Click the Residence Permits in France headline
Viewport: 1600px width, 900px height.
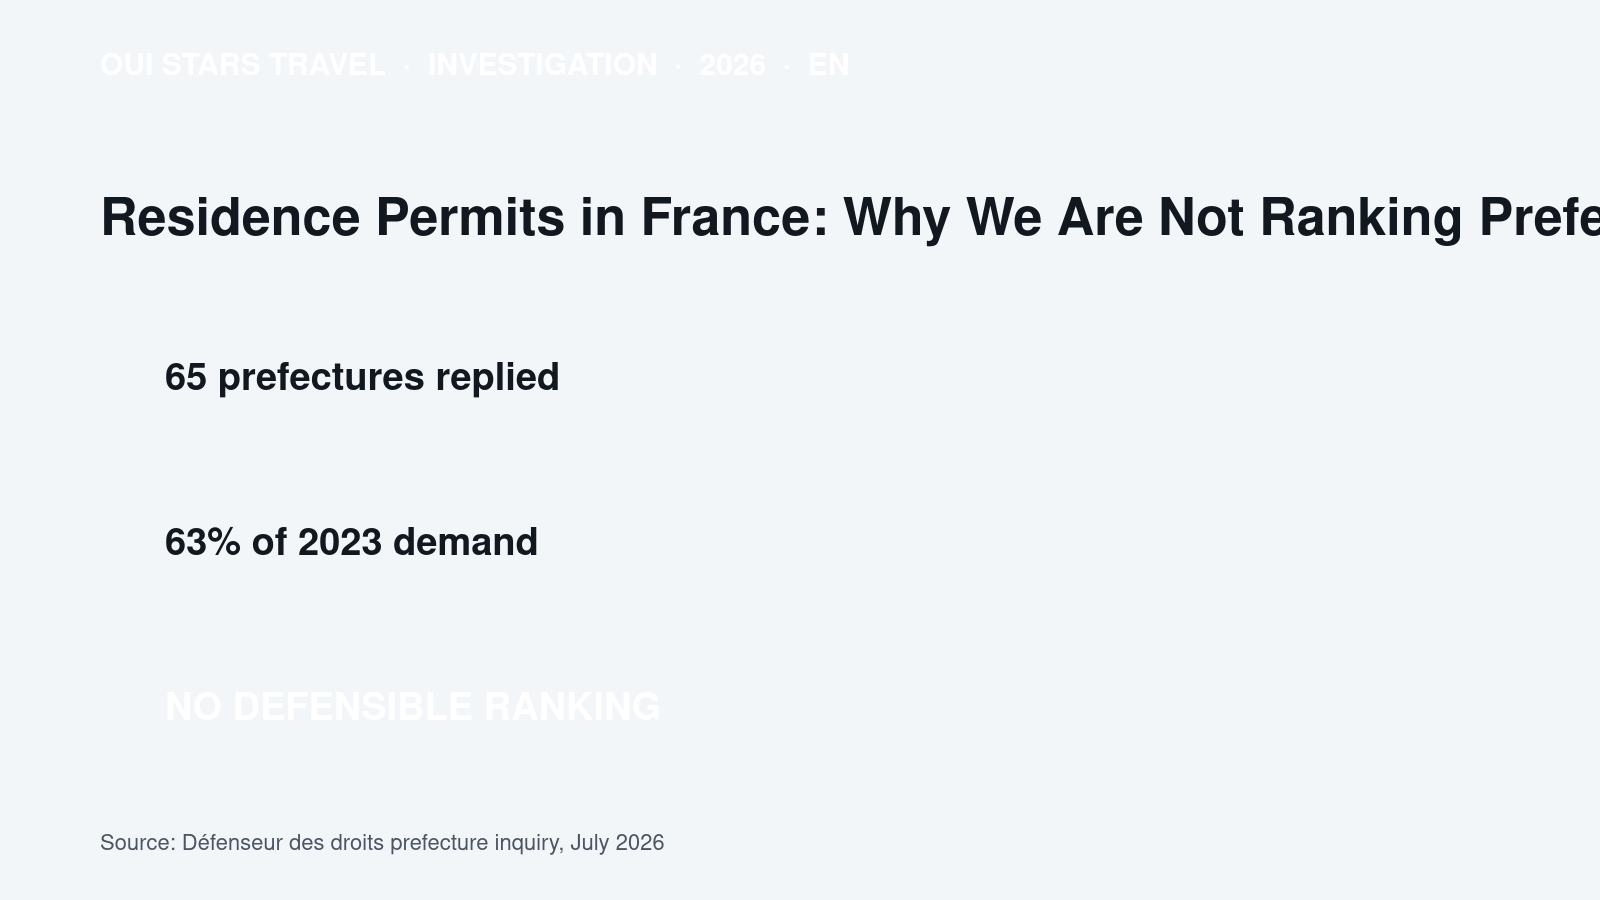click(850, 217)
